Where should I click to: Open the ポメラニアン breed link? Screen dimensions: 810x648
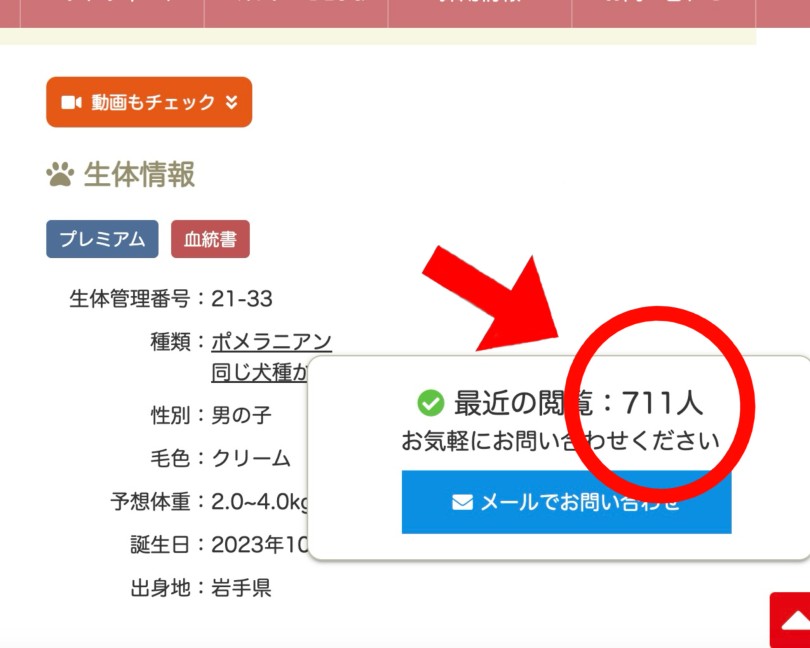point(271,342)
